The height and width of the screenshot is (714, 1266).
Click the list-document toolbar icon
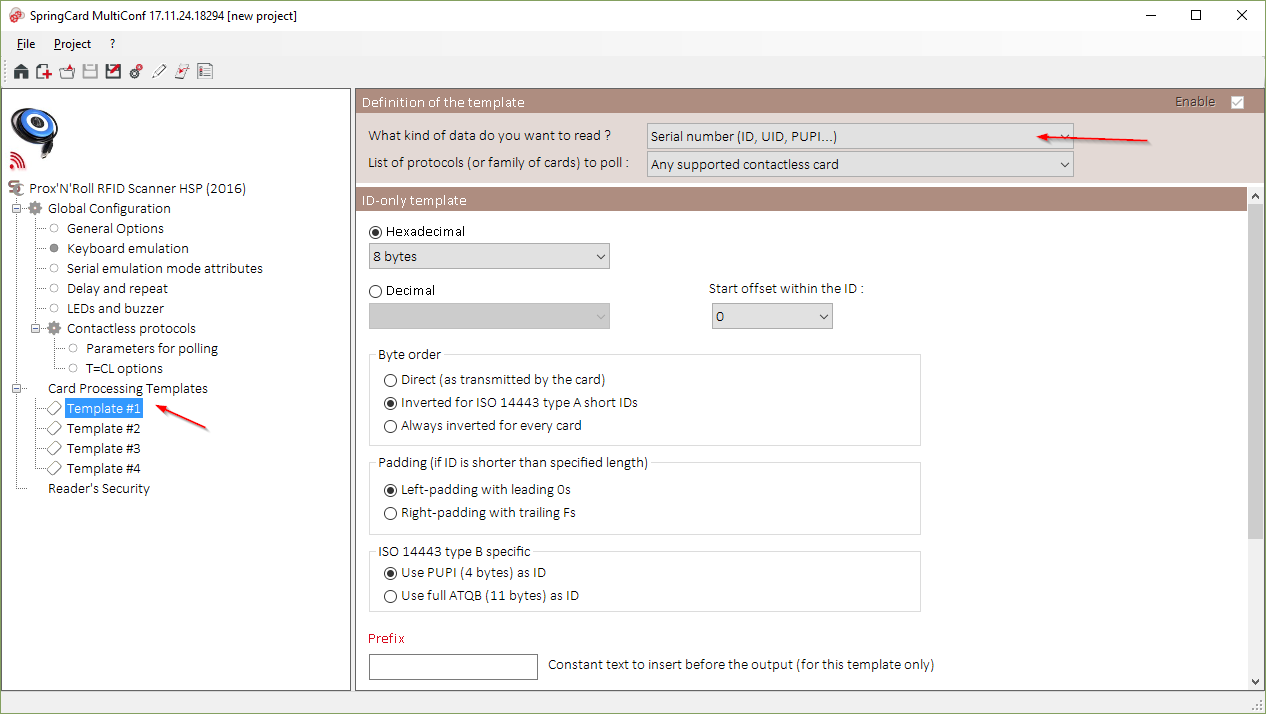[205, 71]
